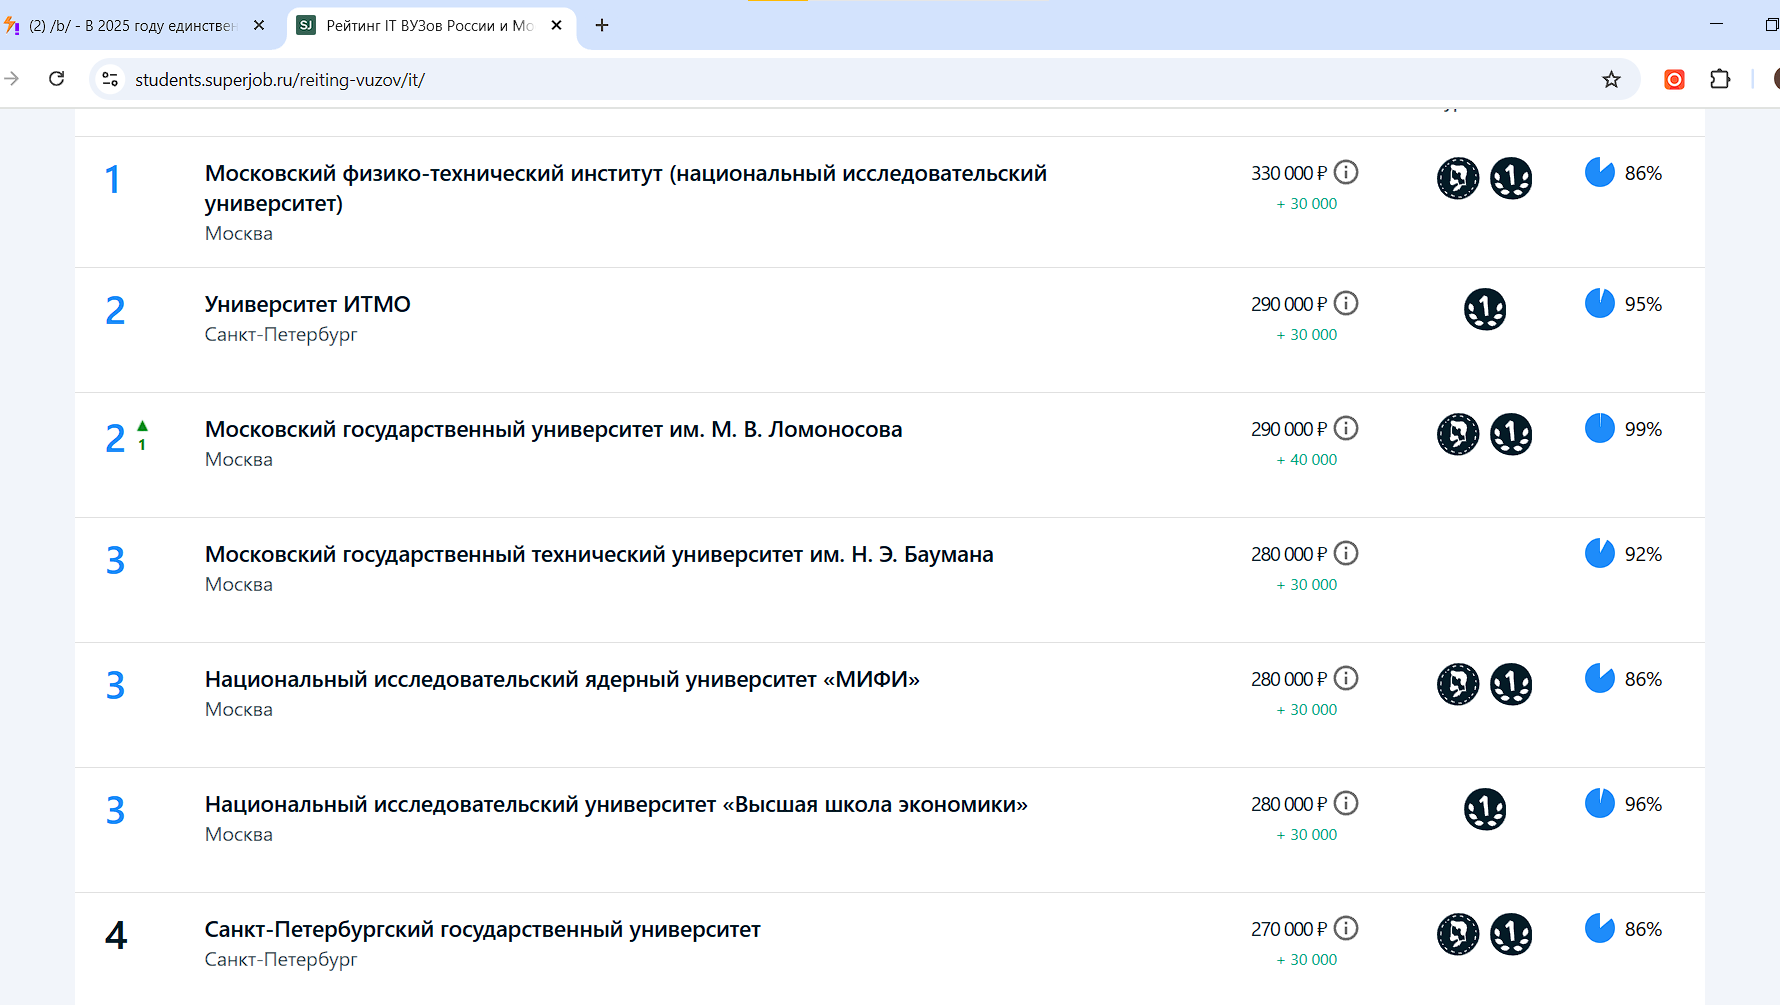Open Московский государственный университет им. М. В. Ломоносова

point(553,429)
